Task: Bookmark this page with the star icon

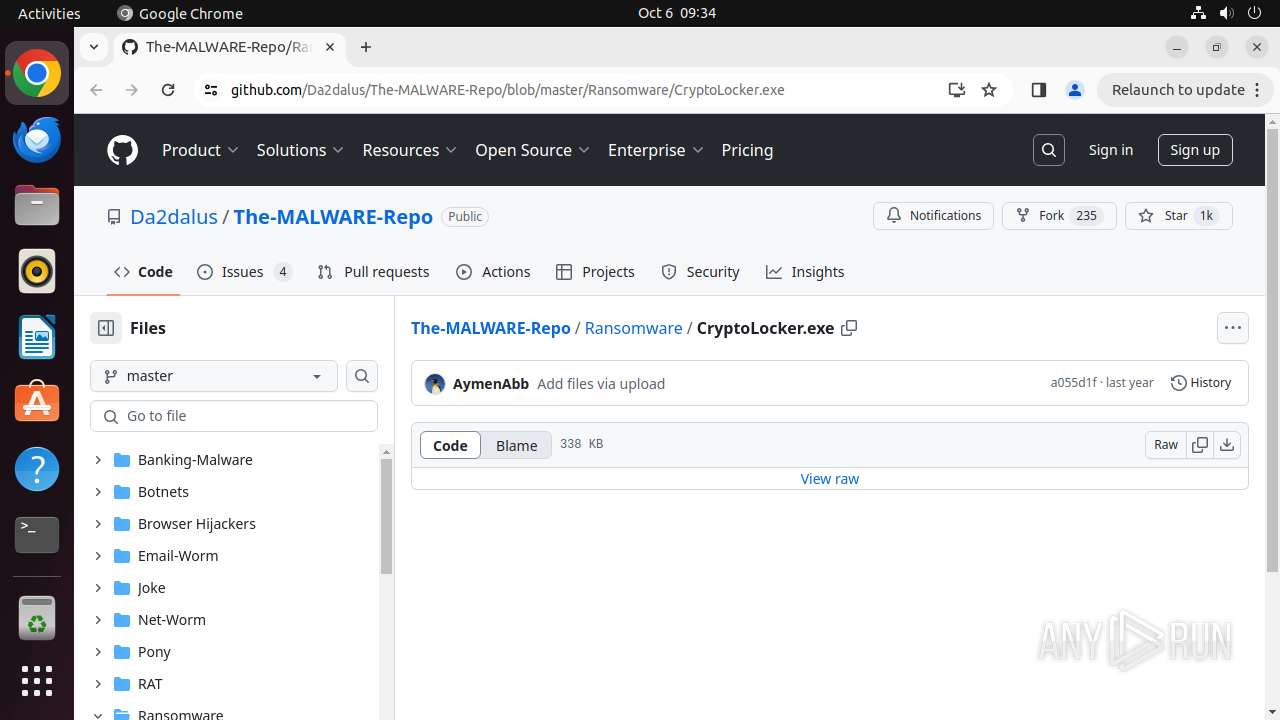Action: pos(989,90)
